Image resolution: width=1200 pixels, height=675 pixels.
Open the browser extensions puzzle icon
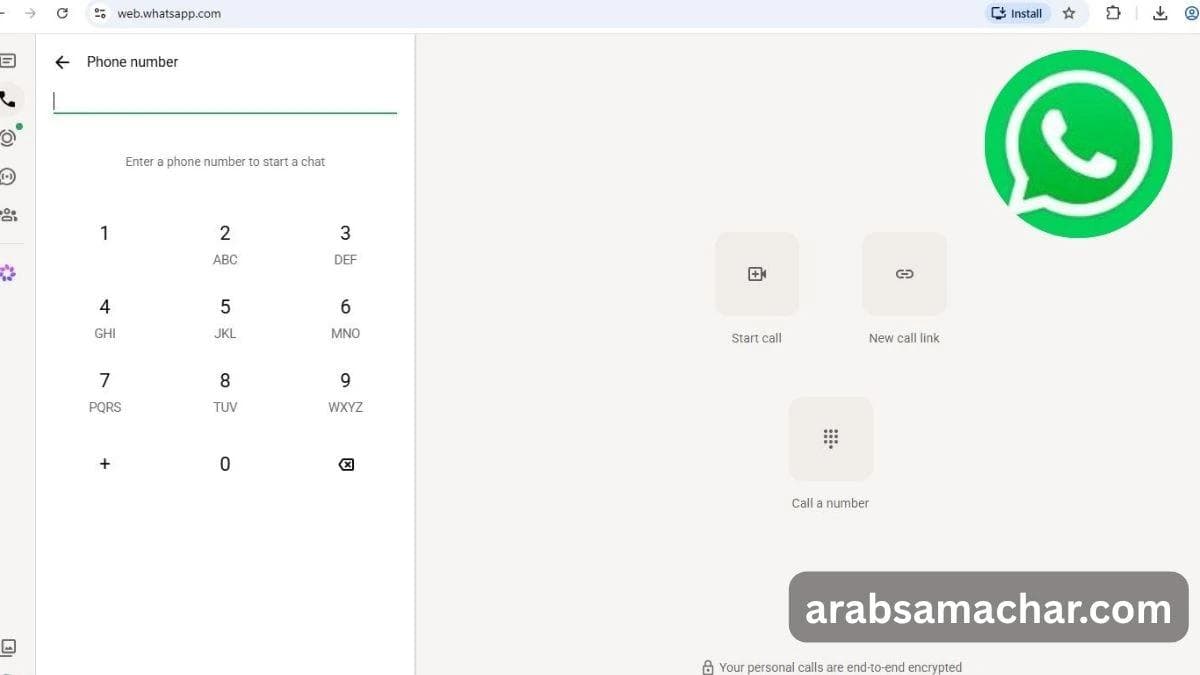[x=1113, y=13]
